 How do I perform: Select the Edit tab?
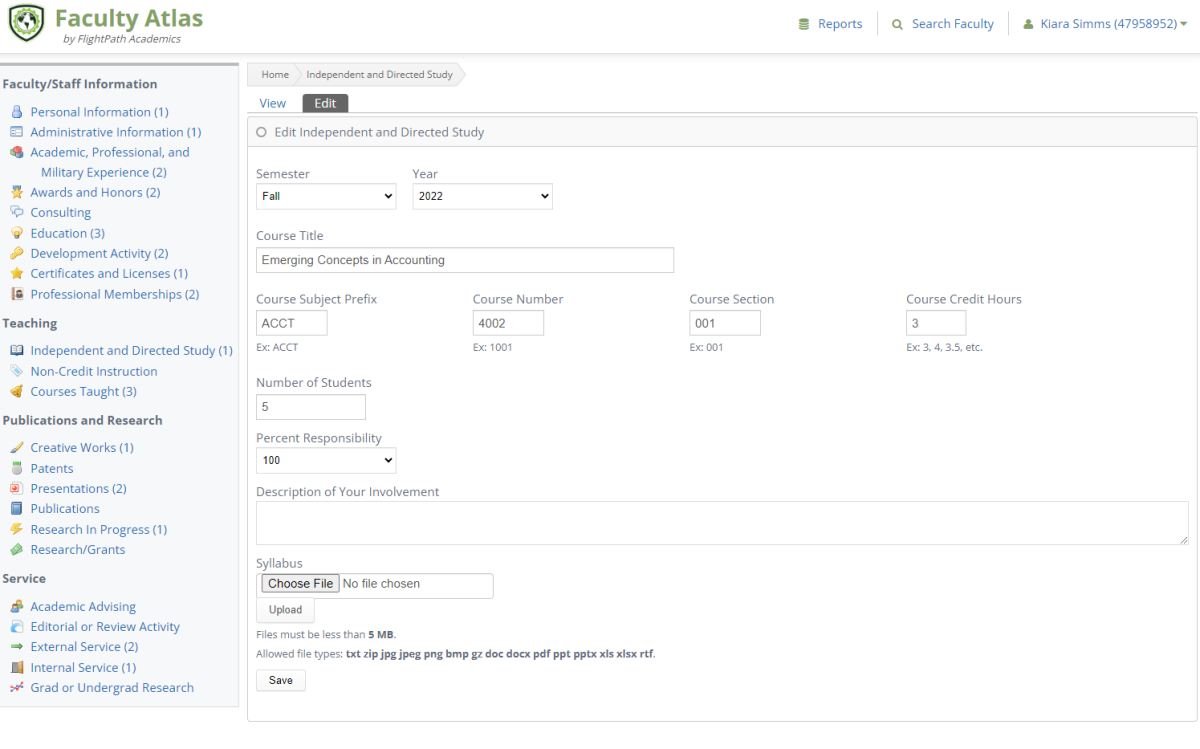(x=325, y=103)
